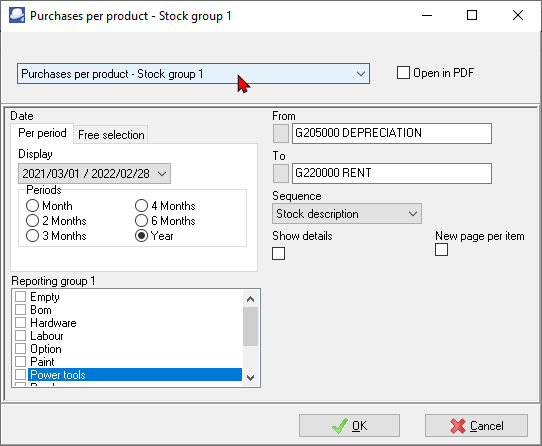Switch to the Free selection tab
The image size is (542, 446).
(x=111, y=135)
